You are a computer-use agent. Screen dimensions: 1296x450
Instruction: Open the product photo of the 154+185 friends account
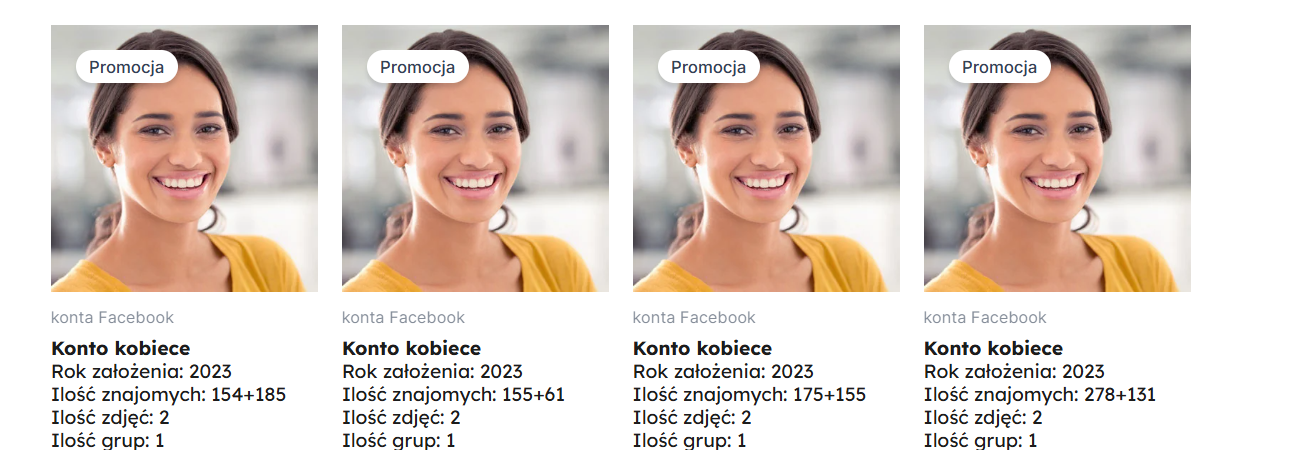coord(184,158)
